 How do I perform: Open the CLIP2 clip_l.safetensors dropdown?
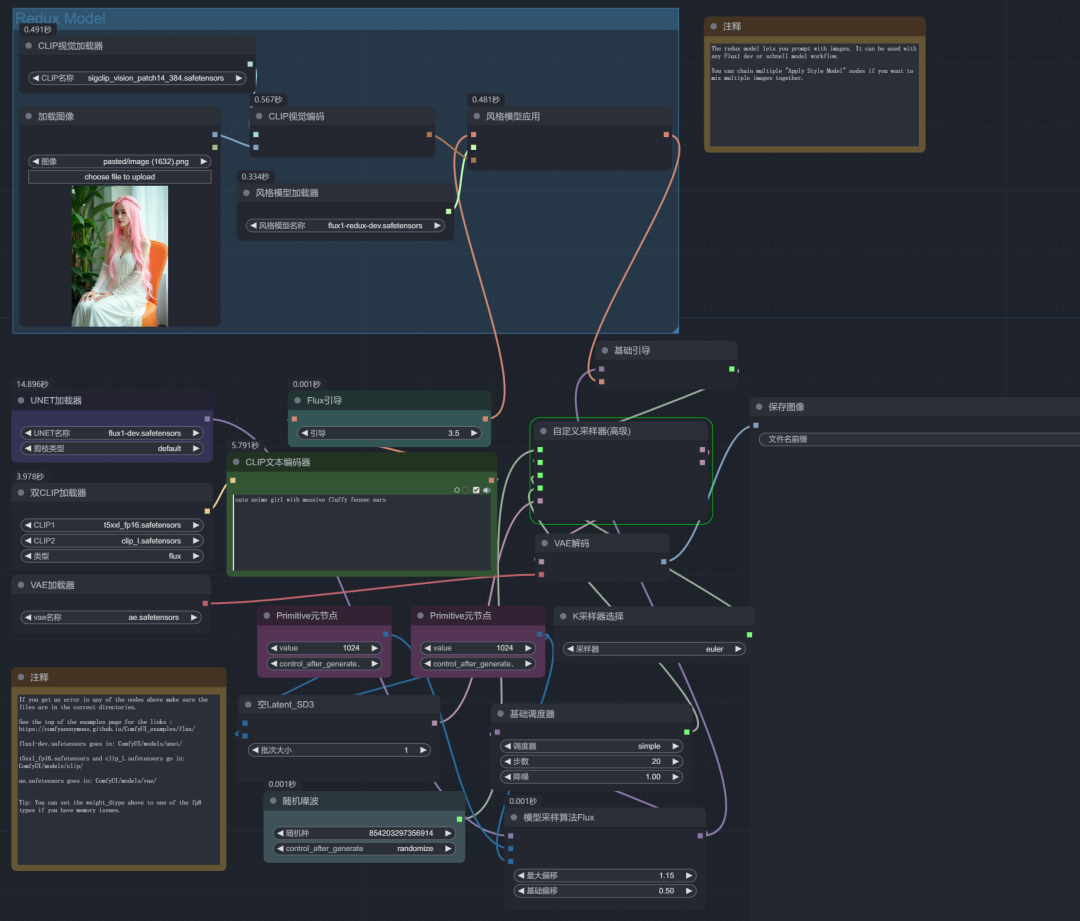tap(112, 541)
